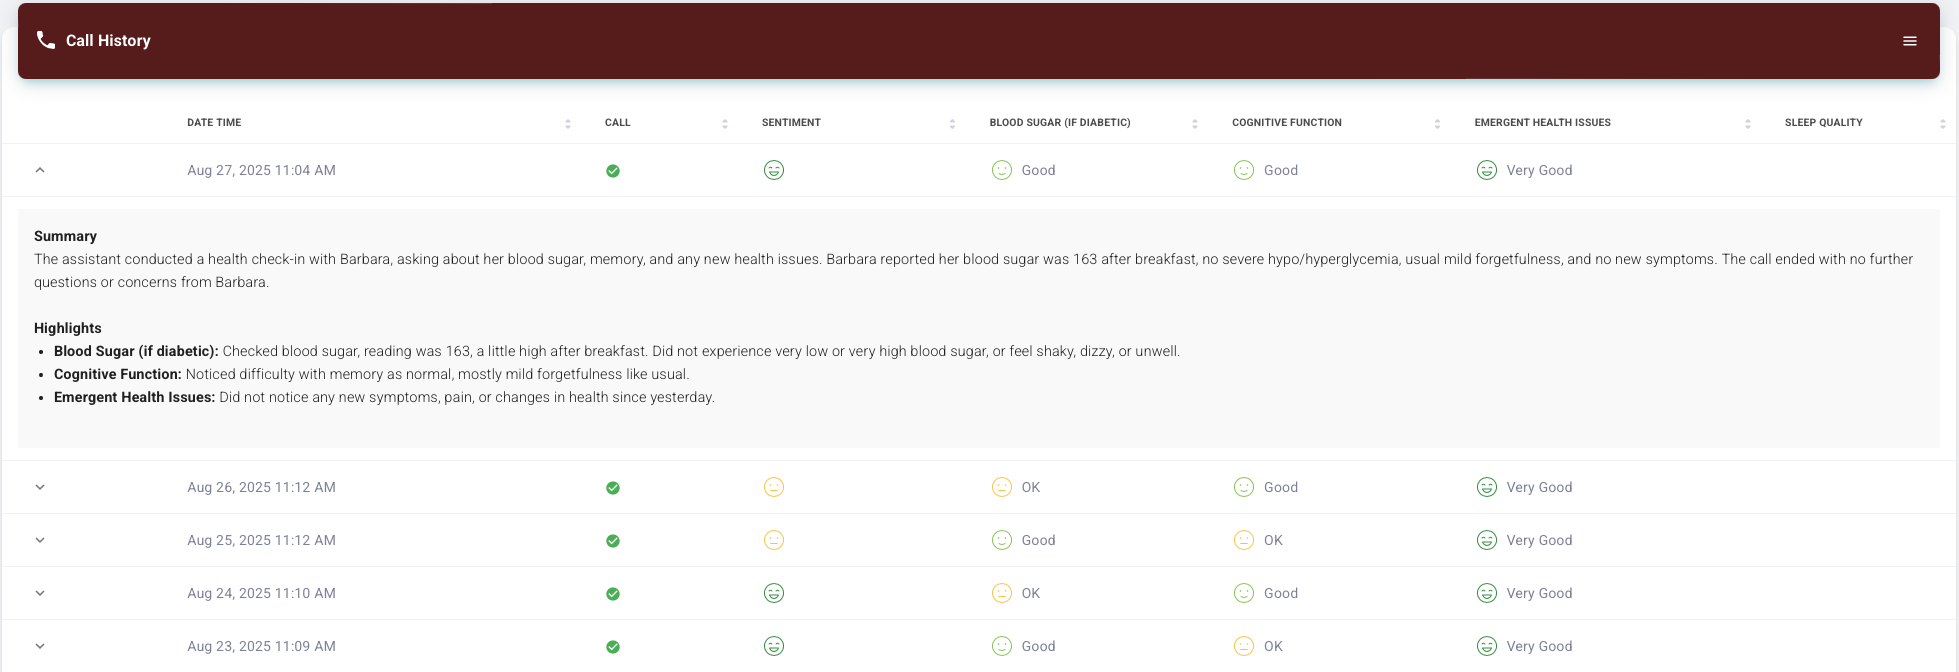Click the sentiment smiley for Aug 24 call
This screenshot has width=1959, height=672.
773,593
